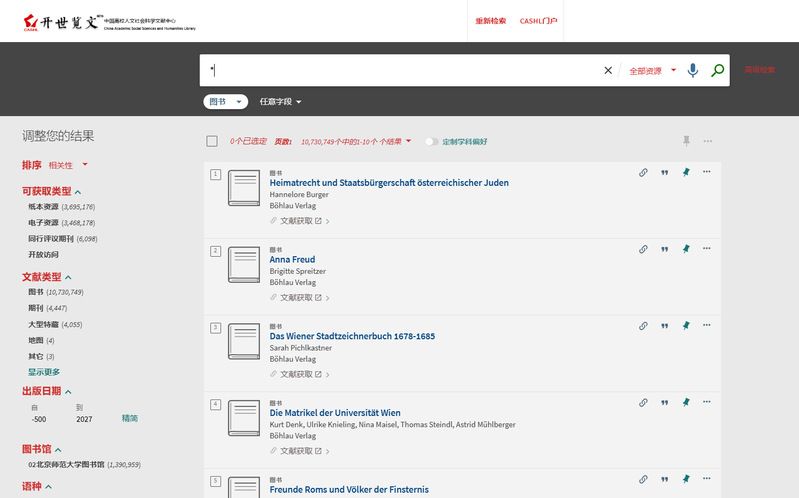Click the voice search microphone icon
Image resolution: width=799 pixels, height=498 pixels.
click(x=692, y=71)
